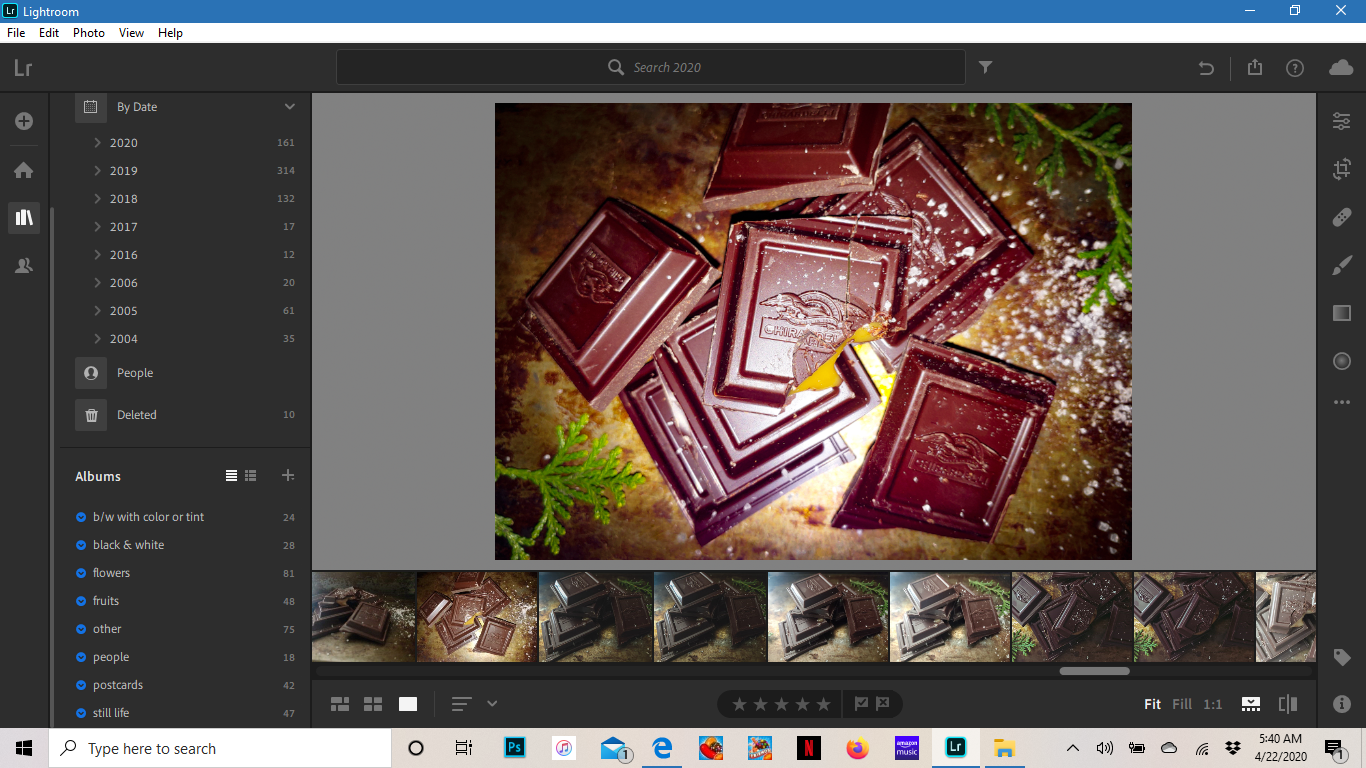The image size is (1366, 768).
Task: Click the sort order icon
Action: click(x=461, y=704)
